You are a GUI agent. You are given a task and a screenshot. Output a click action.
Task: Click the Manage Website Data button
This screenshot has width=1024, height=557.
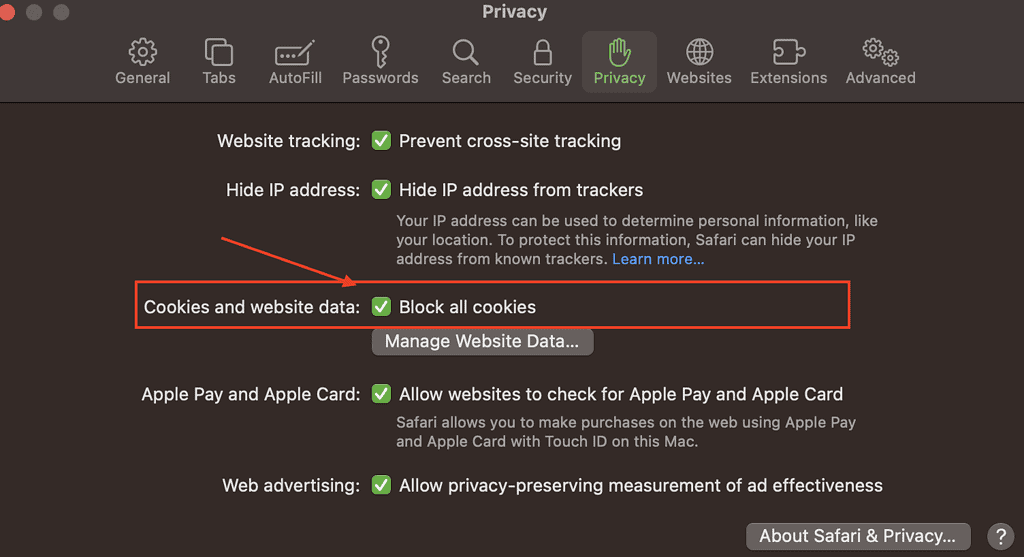[482, 342]
